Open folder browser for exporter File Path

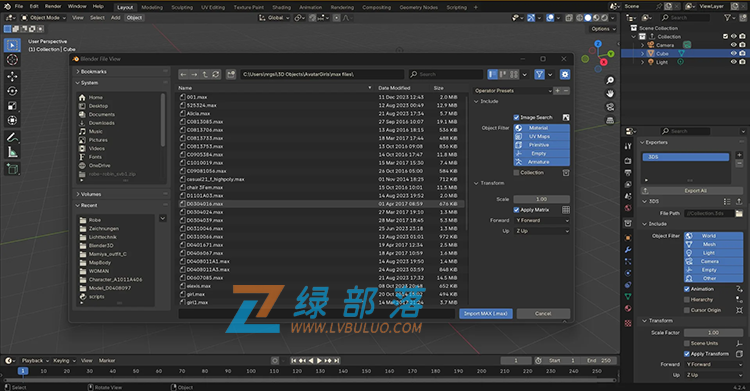point(739,213)
